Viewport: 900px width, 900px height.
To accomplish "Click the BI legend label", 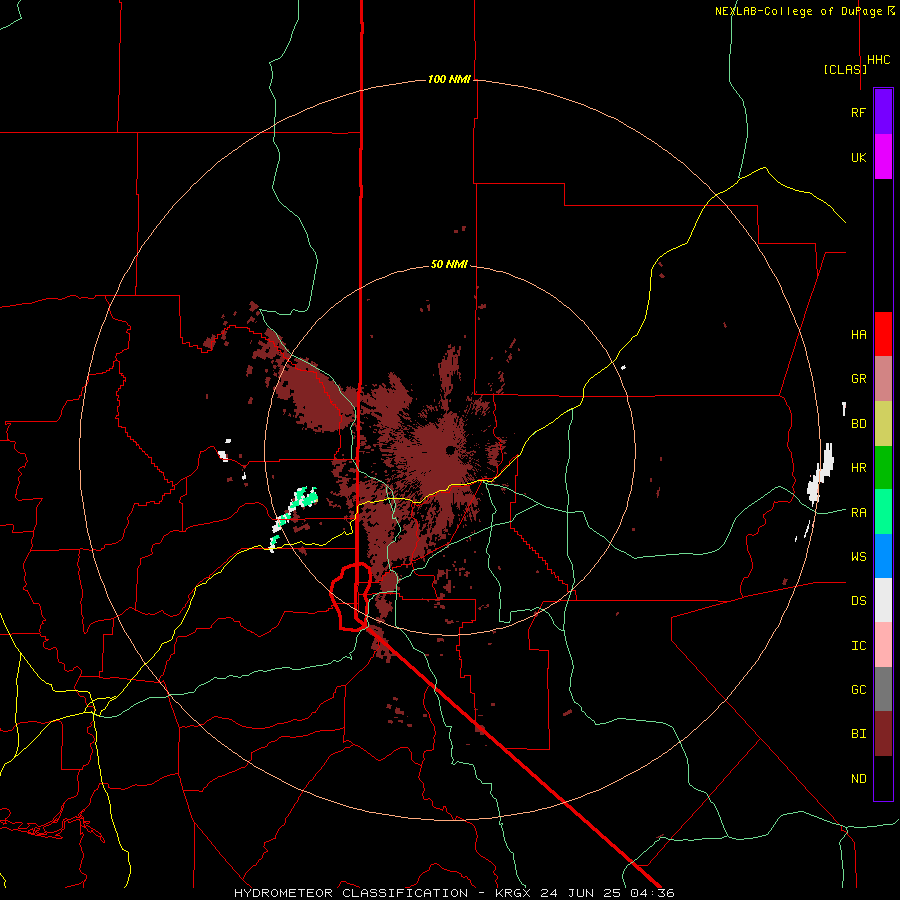I will click(858, 734).
